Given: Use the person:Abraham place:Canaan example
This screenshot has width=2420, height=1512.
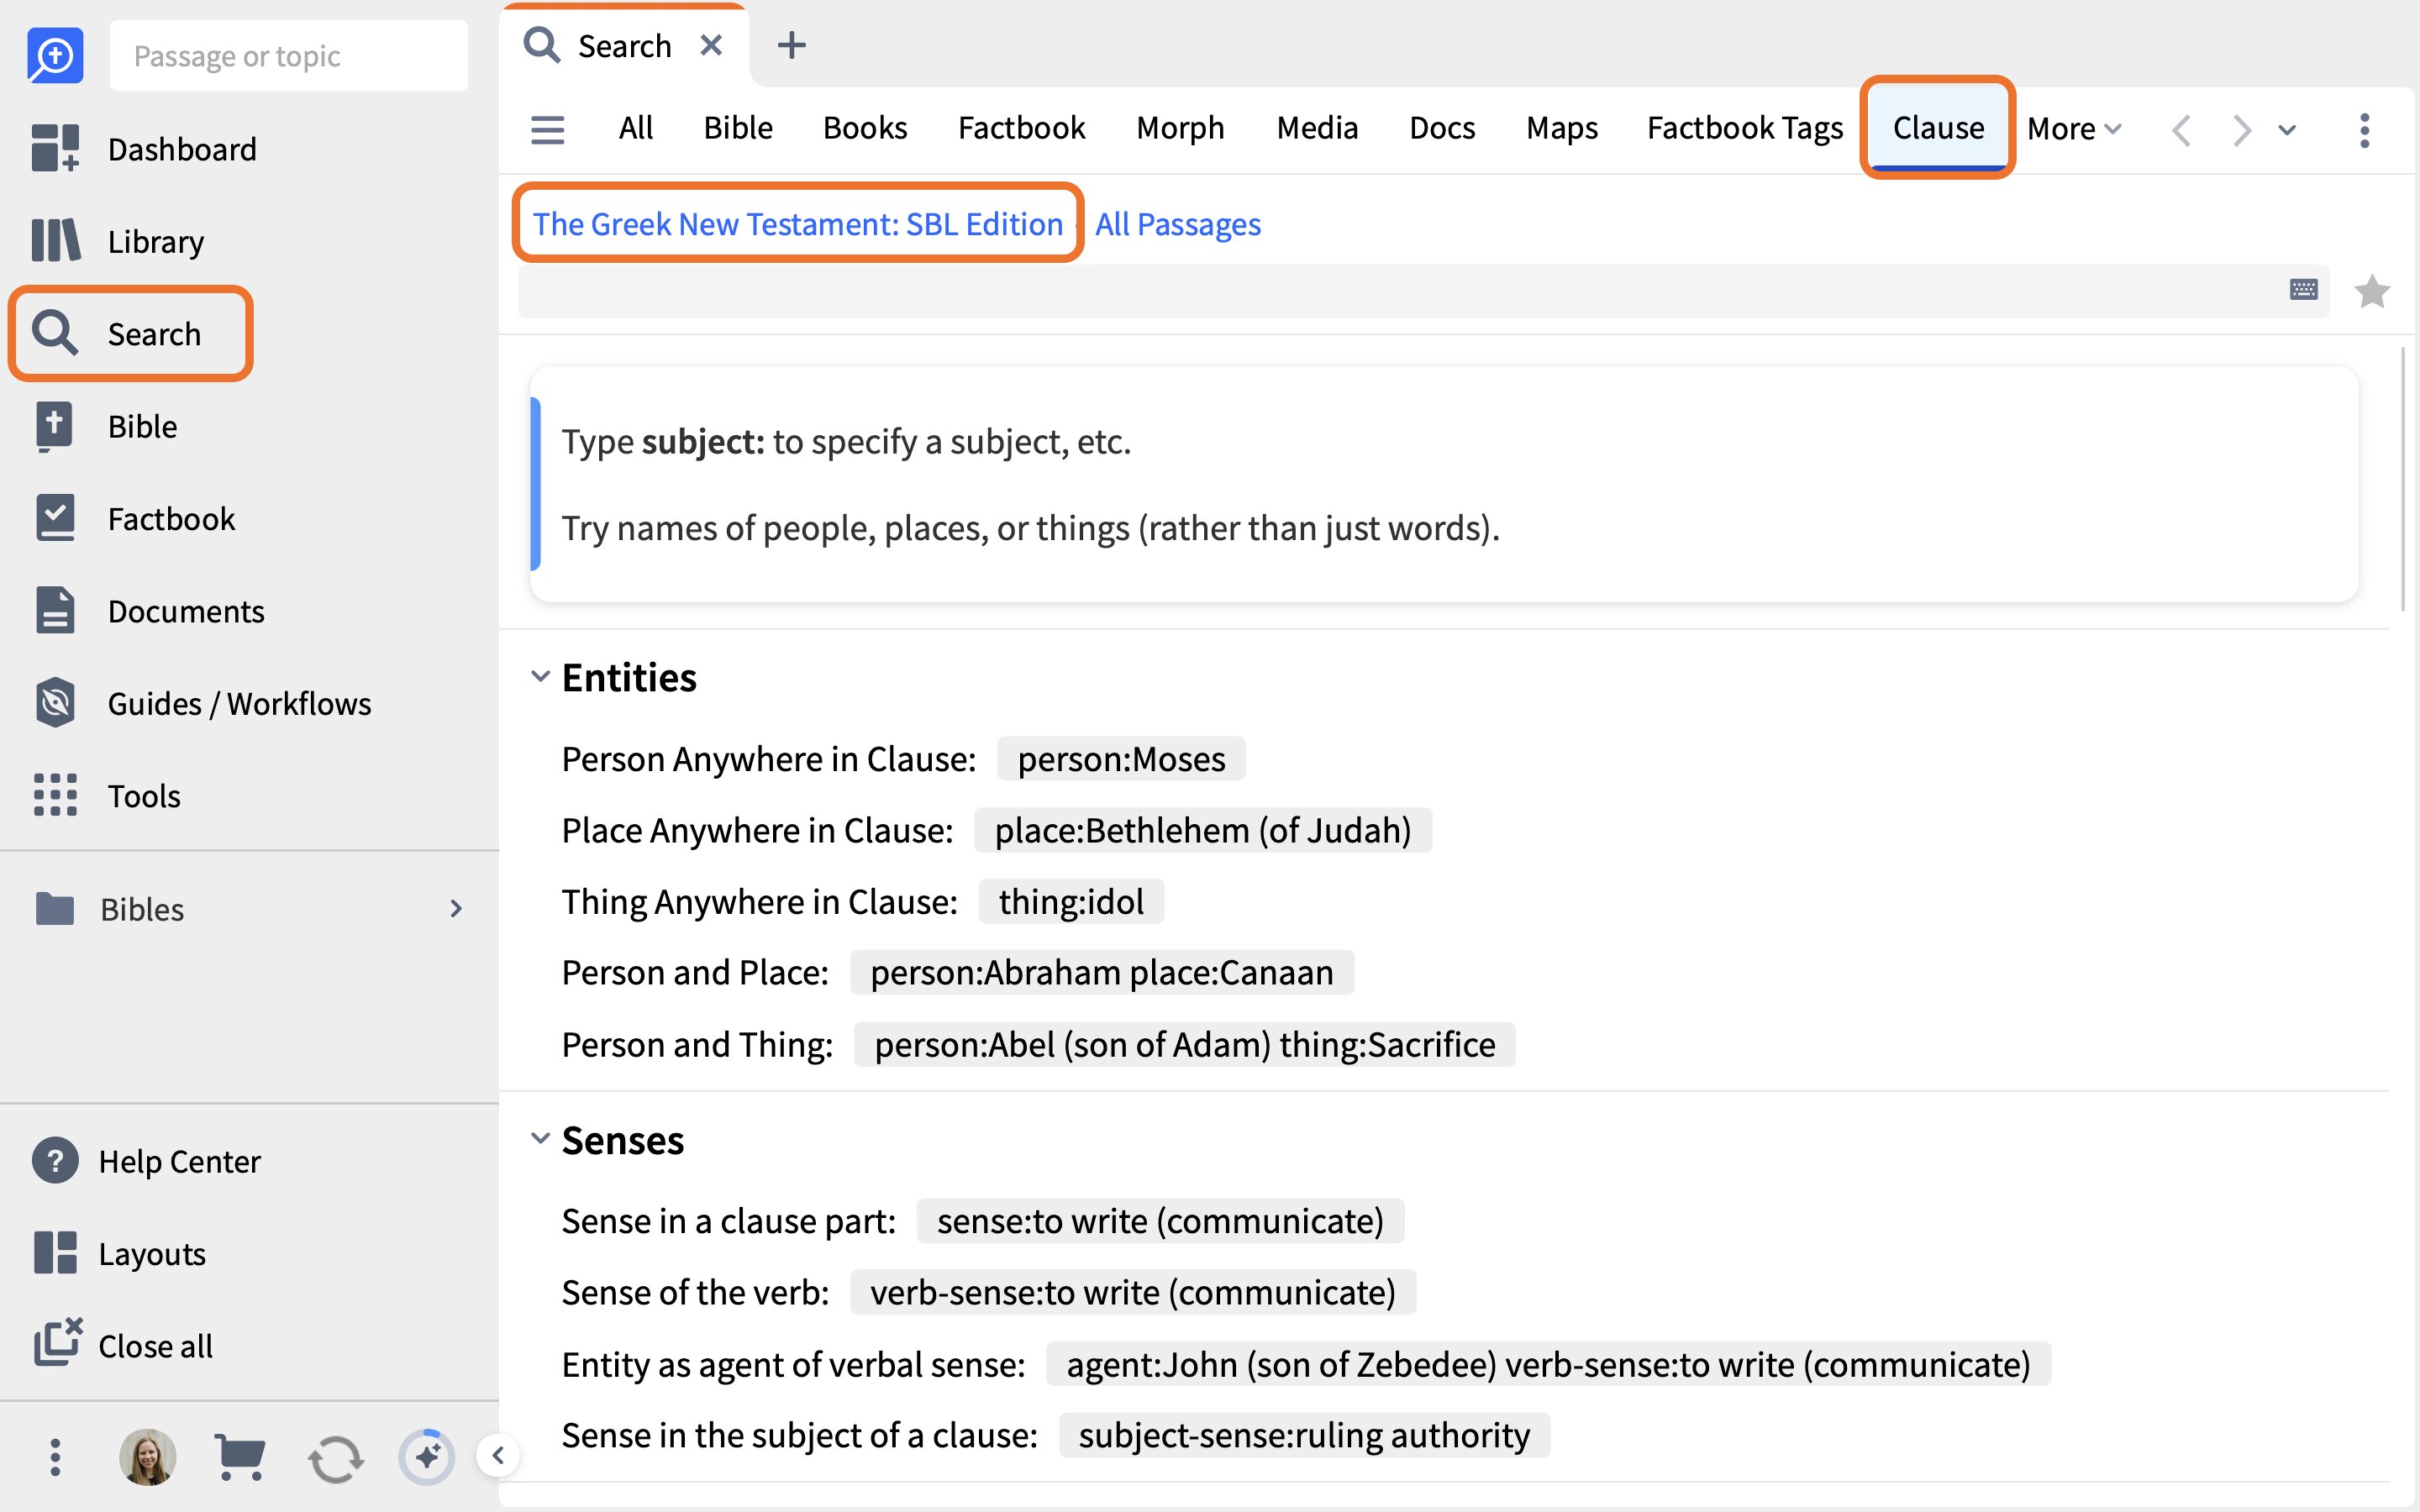Looking at the screenshot, I should tap(1101, 972).
